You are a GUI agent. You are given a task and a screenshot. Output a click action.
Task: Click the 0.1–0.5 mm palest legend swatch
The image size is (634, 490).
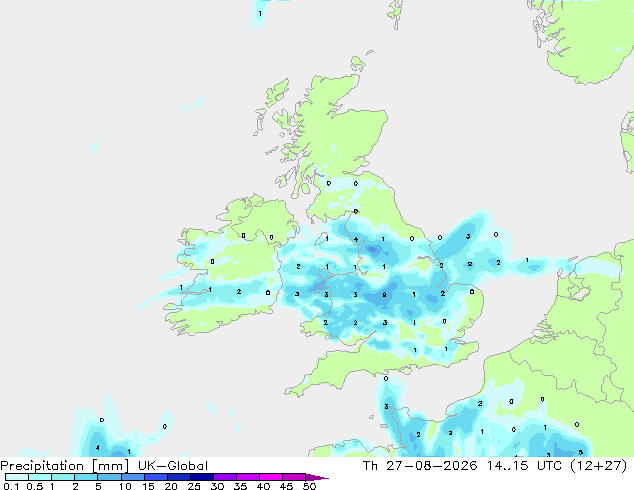[17, 477]
